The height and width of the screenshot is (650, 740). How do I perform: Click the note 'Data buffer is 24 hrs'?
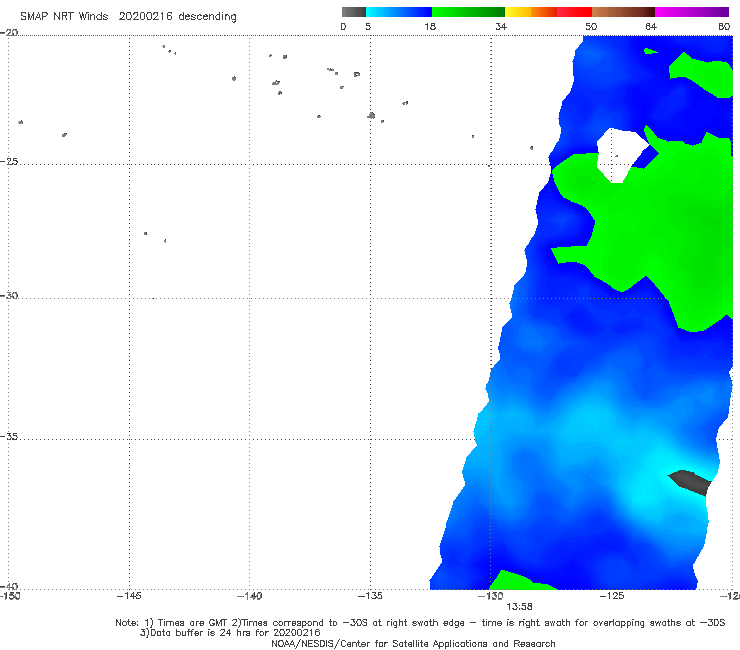coord(230,633)
